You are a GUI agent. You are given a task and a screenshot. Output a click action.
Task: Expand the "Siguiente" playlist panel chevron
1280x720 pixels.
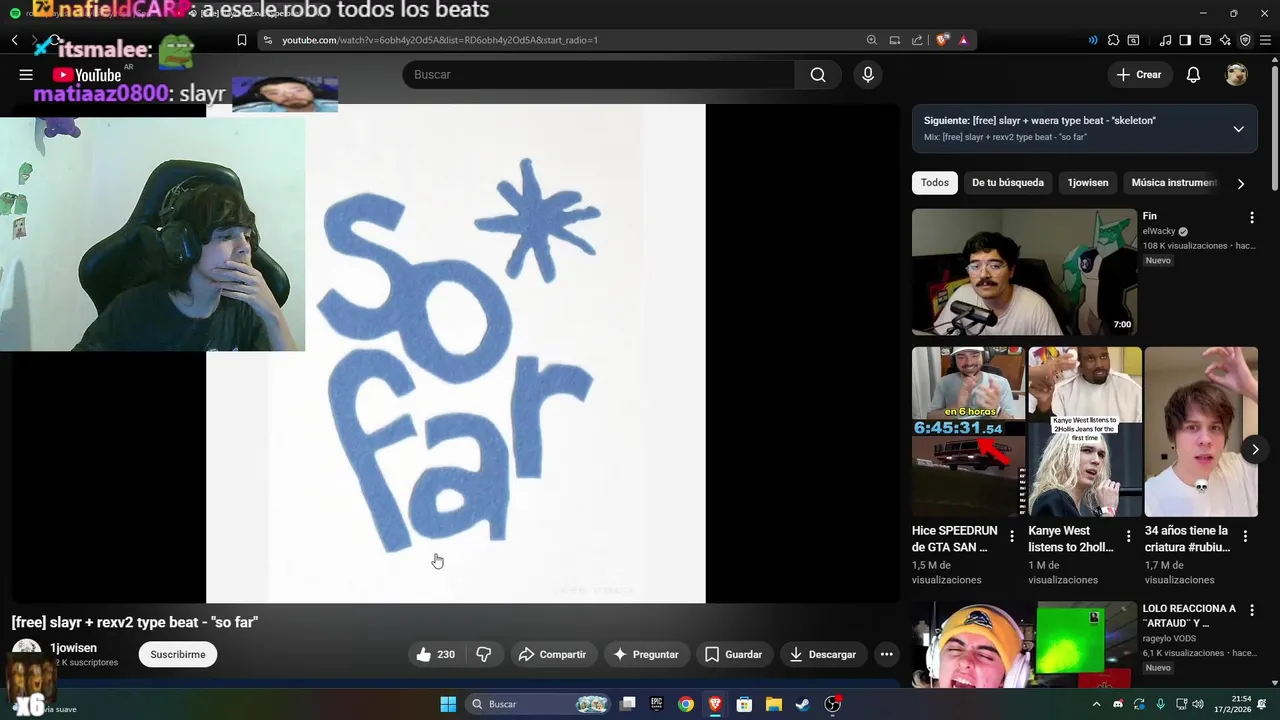tap(1238, 129)
